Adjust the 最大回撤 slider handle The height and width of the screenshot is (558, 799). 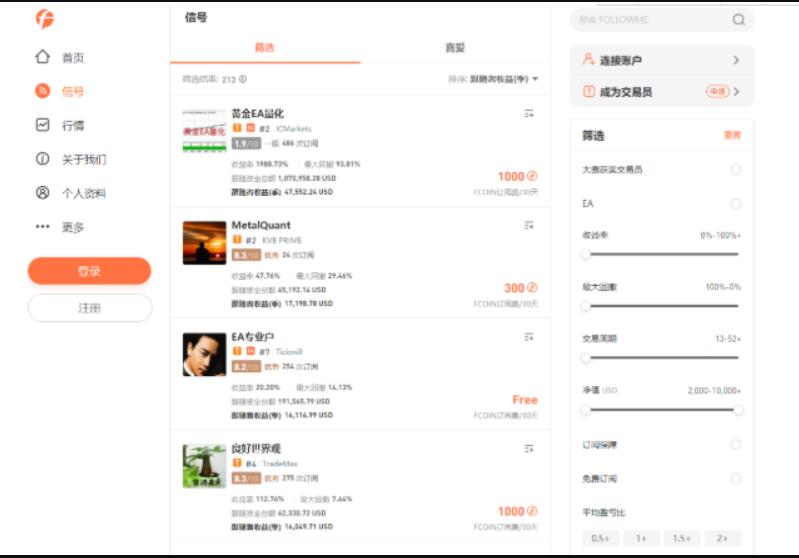[x=586, y=306]
